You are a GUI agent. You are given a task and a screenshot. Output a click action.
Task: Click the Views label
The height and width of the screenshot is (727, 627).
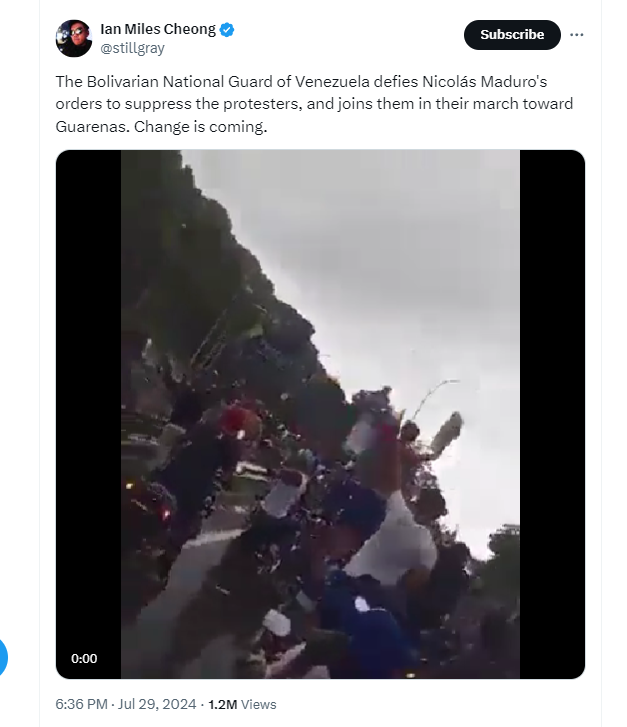point(259,705)
